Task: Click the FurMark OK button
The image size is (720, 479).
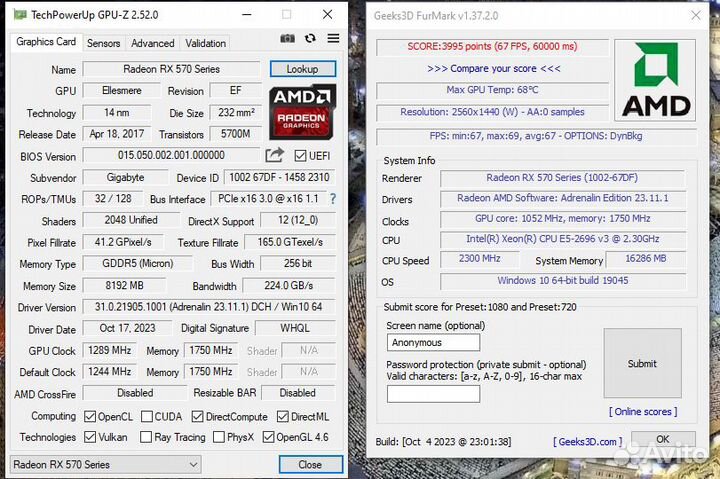Action: tap(663, 439)
